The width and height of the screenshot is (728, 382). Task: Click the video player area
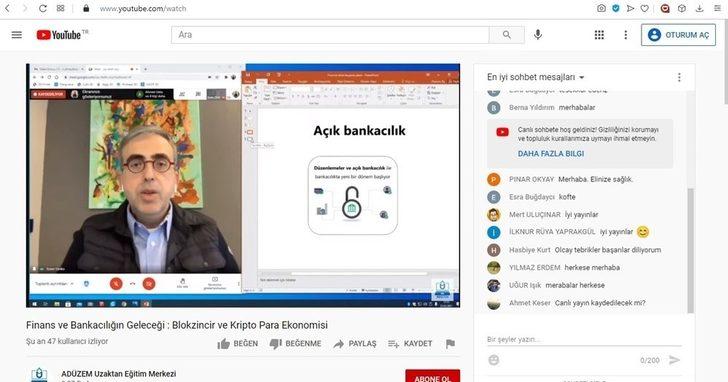coord(243,186)
